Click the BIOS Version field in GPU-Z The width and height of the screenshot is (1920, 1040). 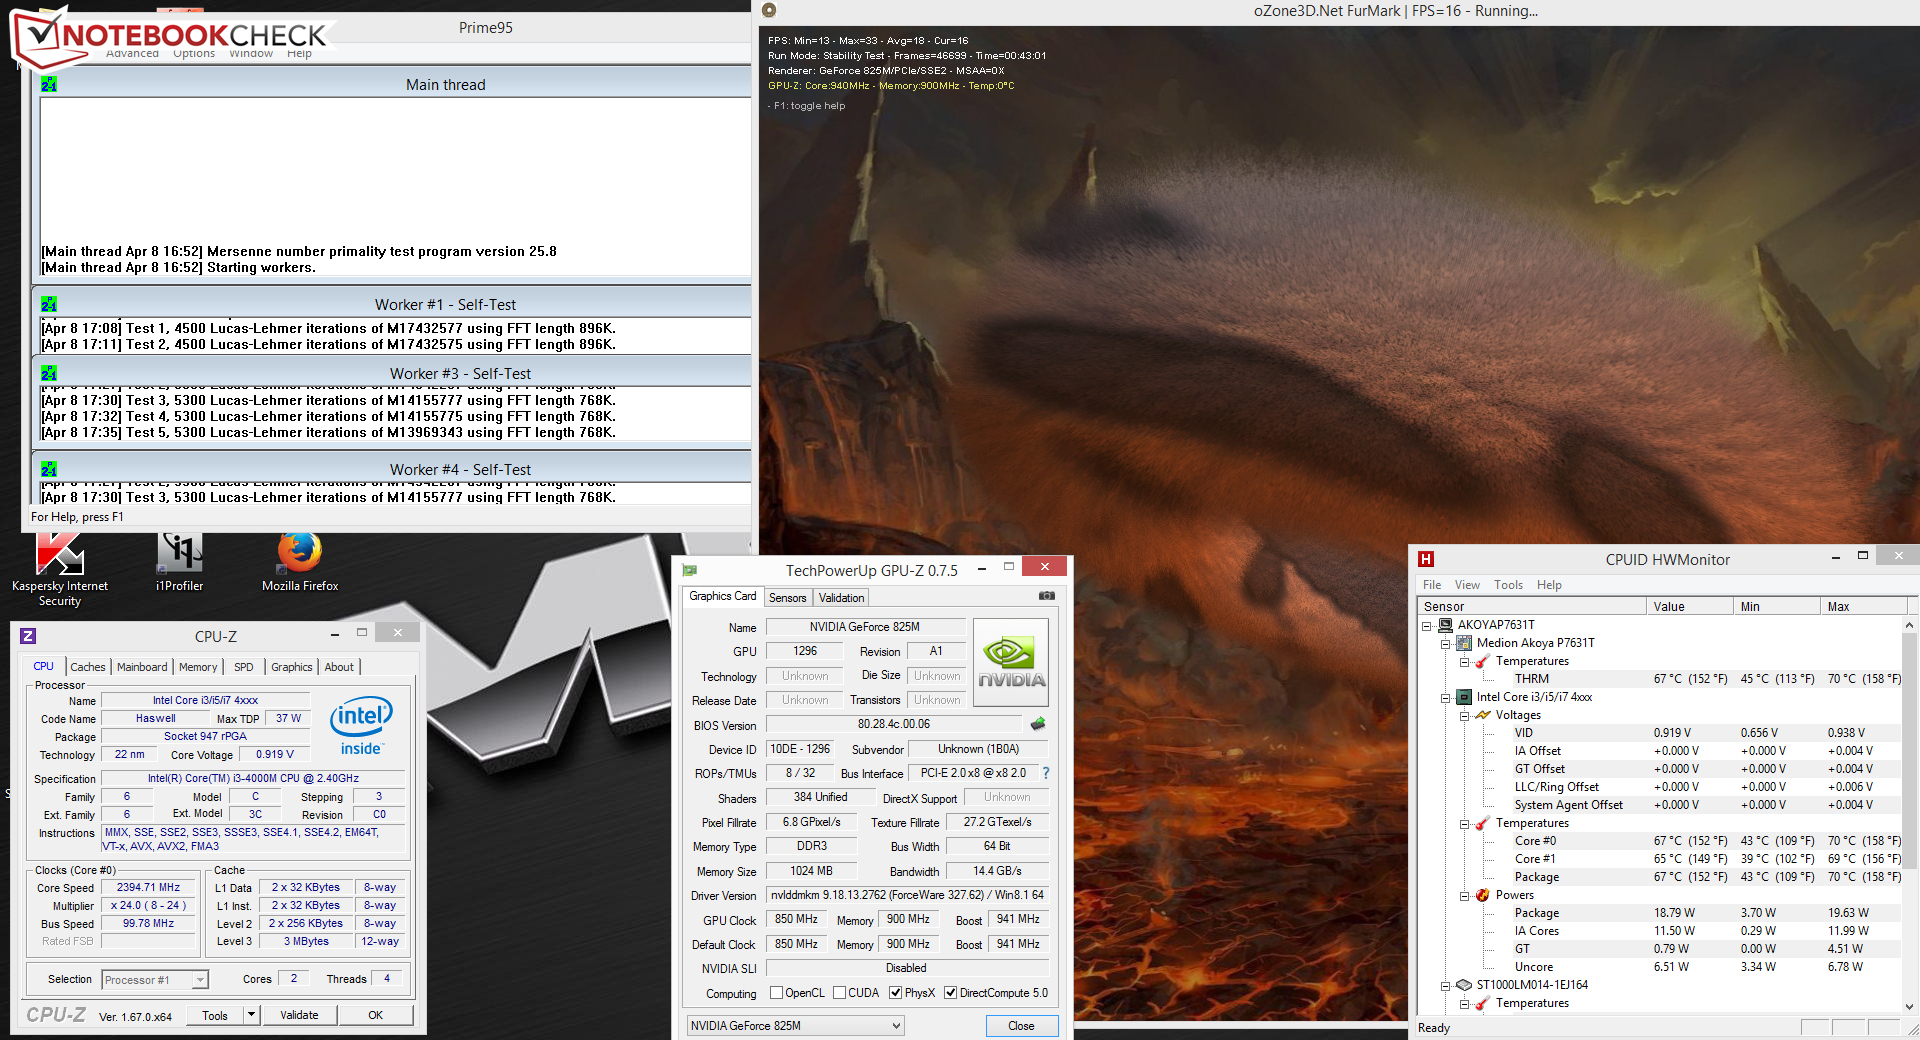tap(894, 724)
